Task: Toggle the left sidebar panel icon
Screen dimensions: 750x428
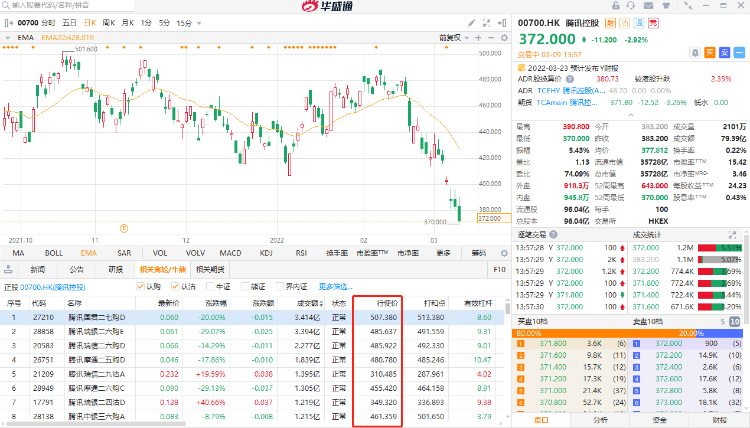Action: pyautogui.click(x=9, y=23)
